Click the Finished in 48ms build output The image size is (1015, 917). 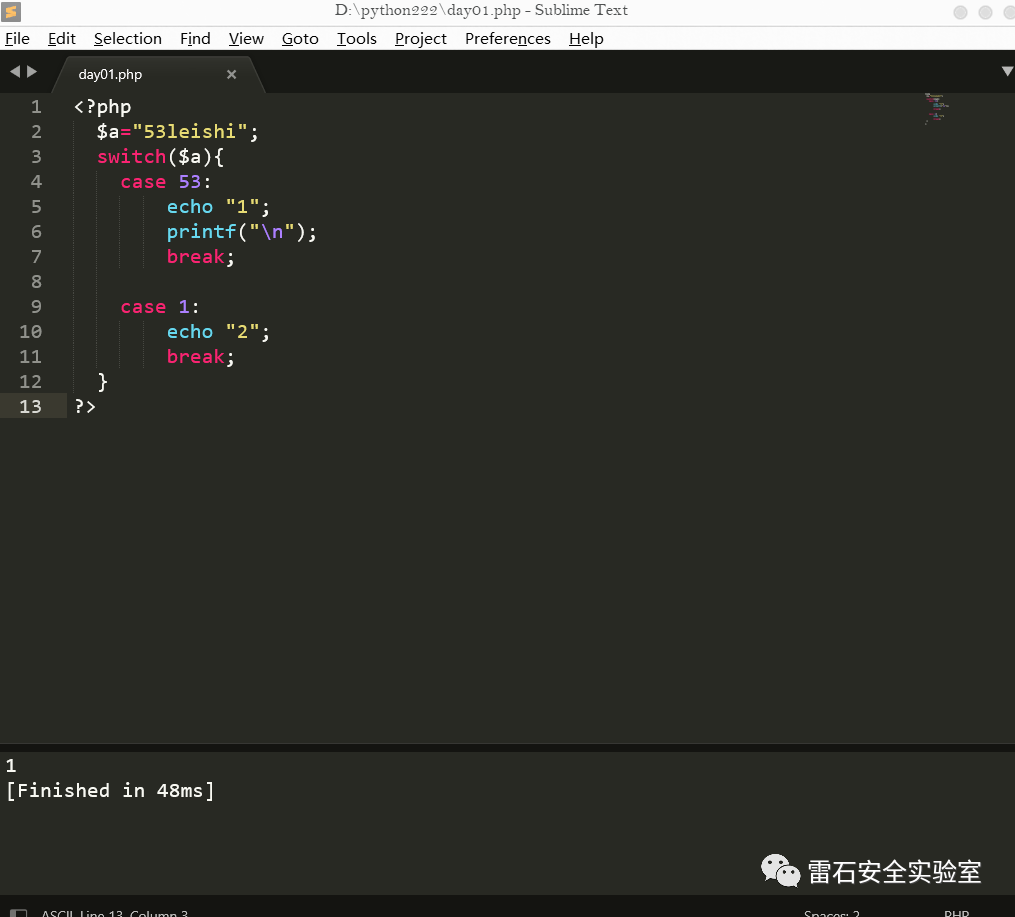[110, 791]
